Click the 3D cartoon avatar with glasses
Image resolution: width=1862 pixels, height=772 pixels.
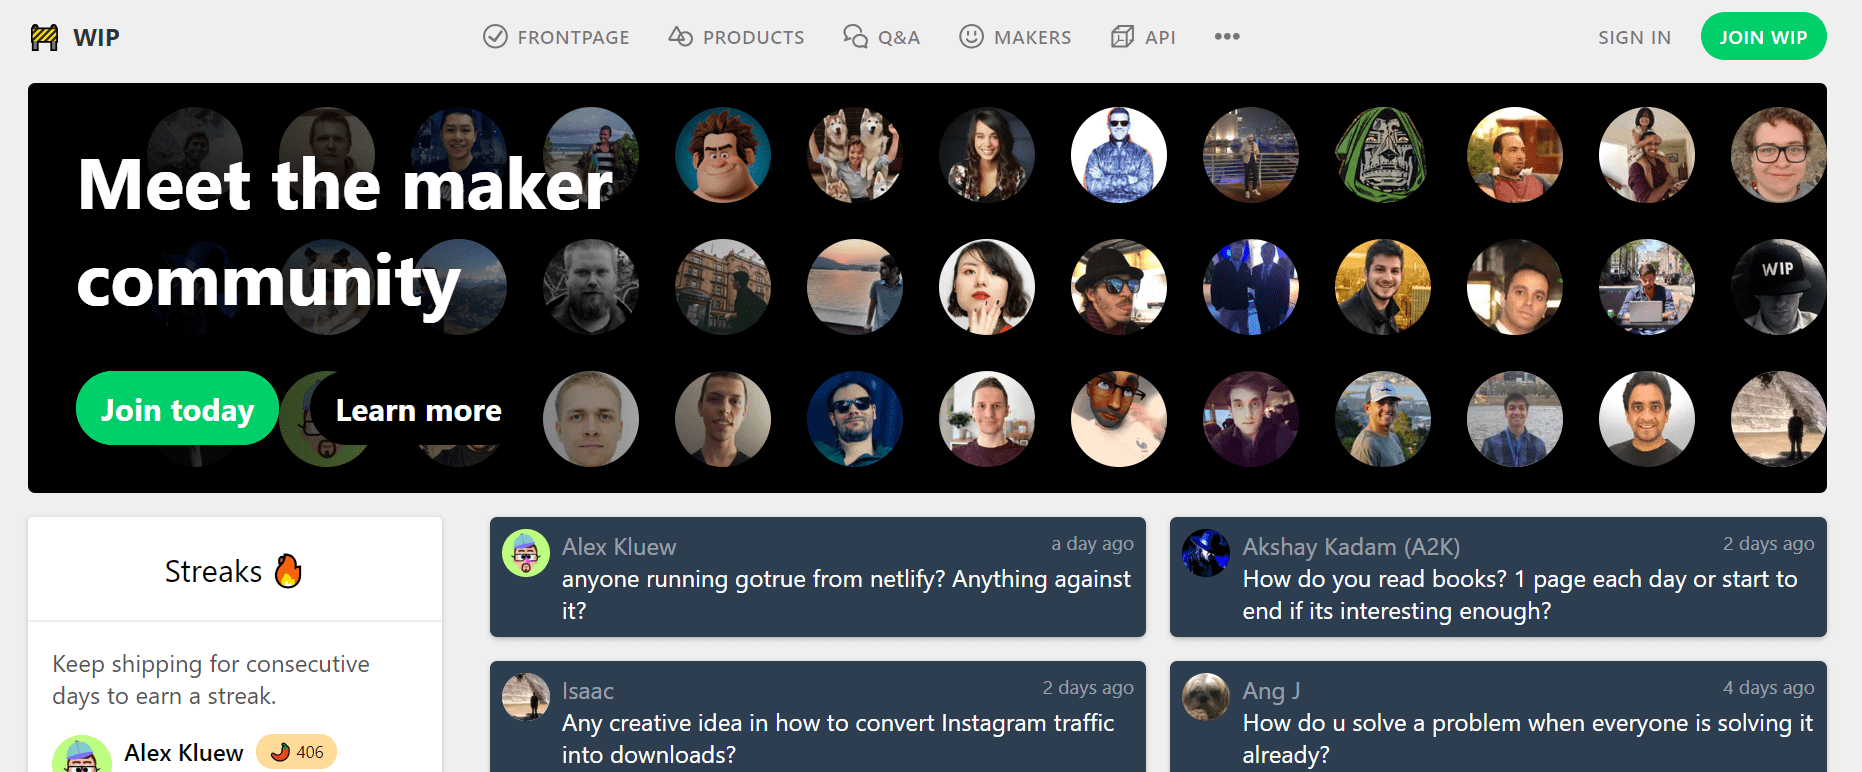coord(1119,419)
